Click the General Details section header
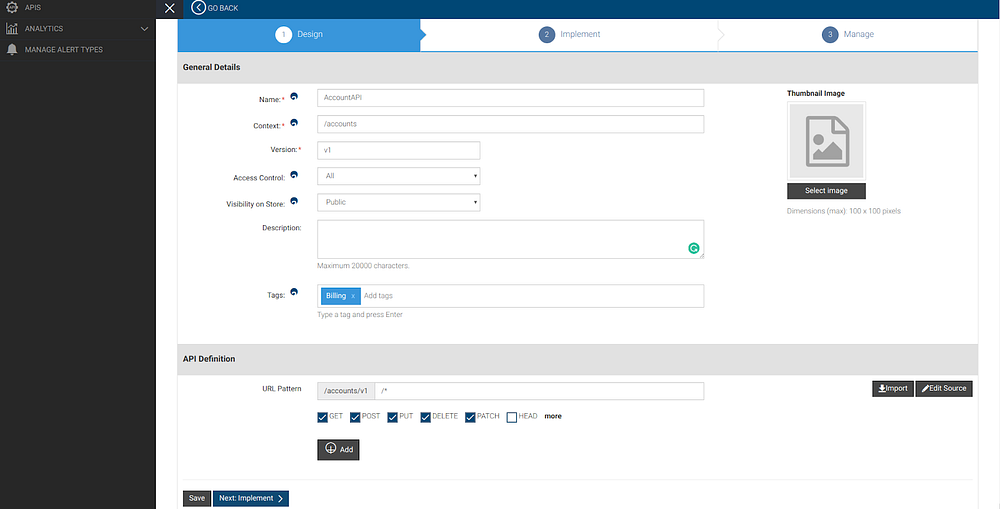This screenshot has width=1000, height=509. [x=212, y=67]
